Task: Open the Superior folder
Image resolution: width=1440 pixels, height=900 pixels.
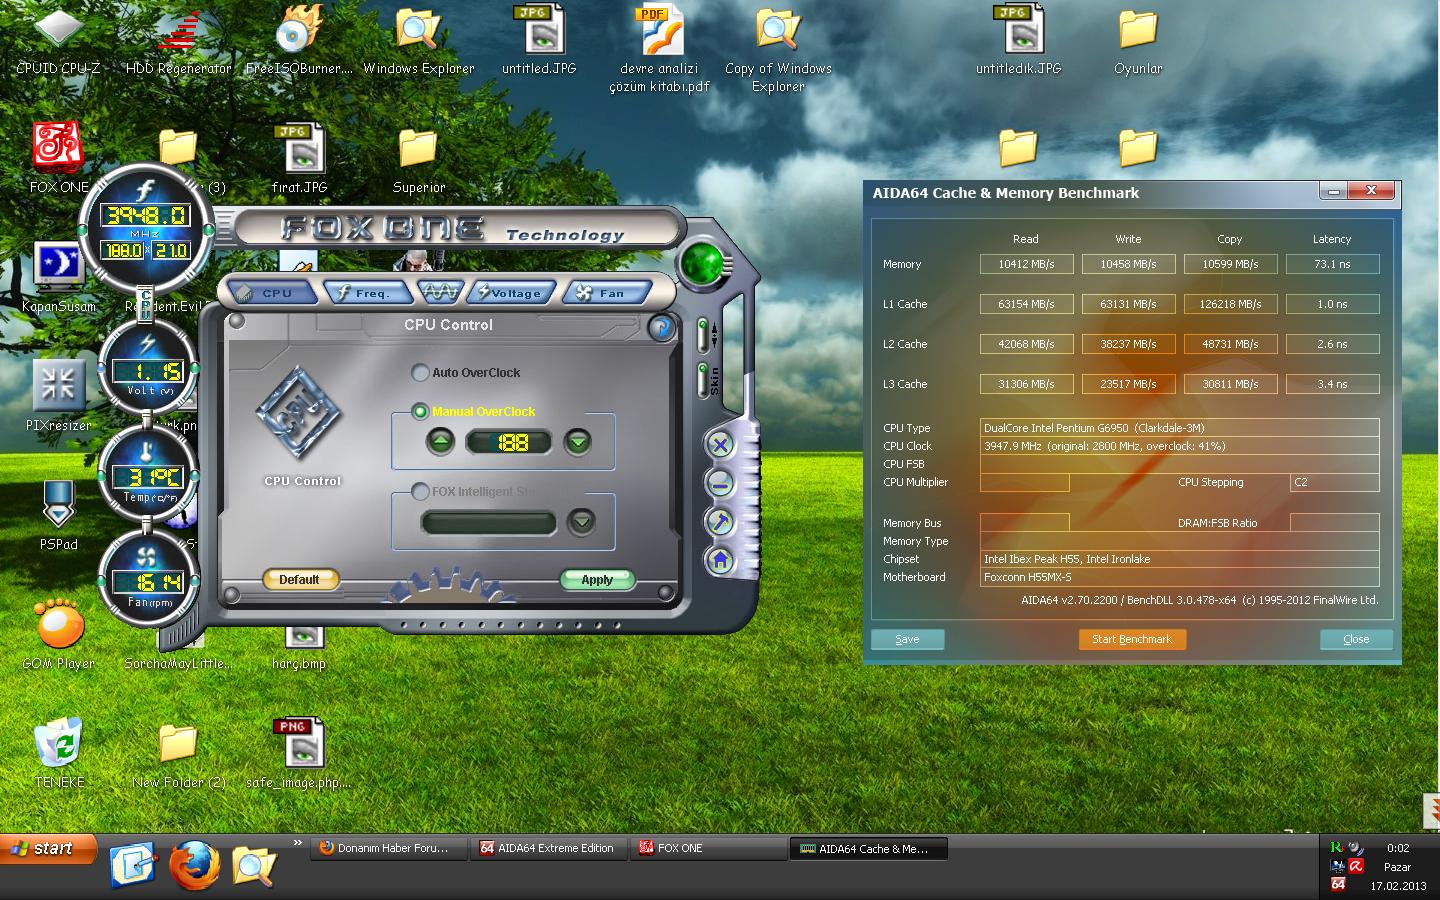Action: [418, 158]
